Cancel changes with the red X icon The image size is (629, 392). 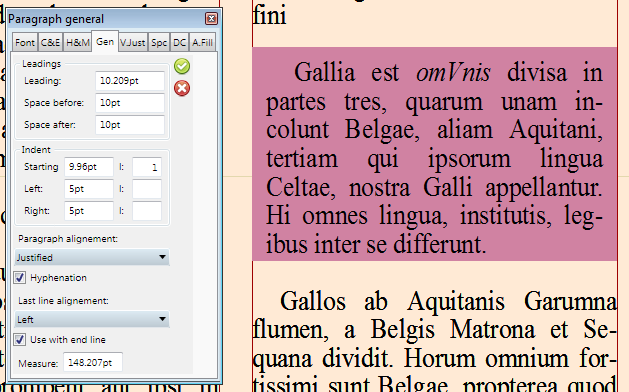pyautogui.click(x=182, y=88)
